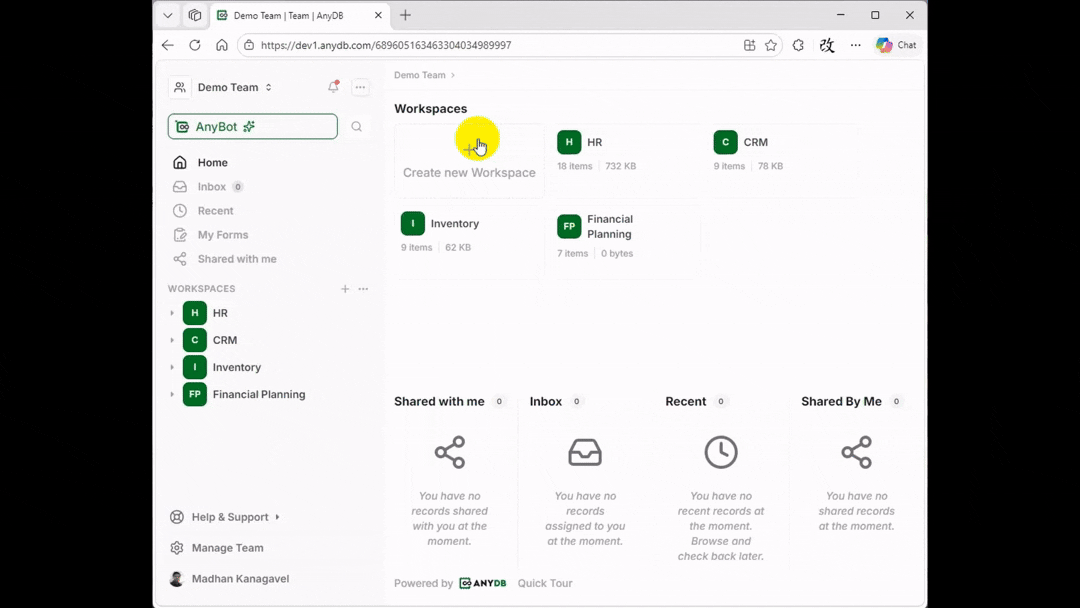Viewport: 1080px width, 608px height.
Task: Reload the page
Action: click(x=195, y=45)
